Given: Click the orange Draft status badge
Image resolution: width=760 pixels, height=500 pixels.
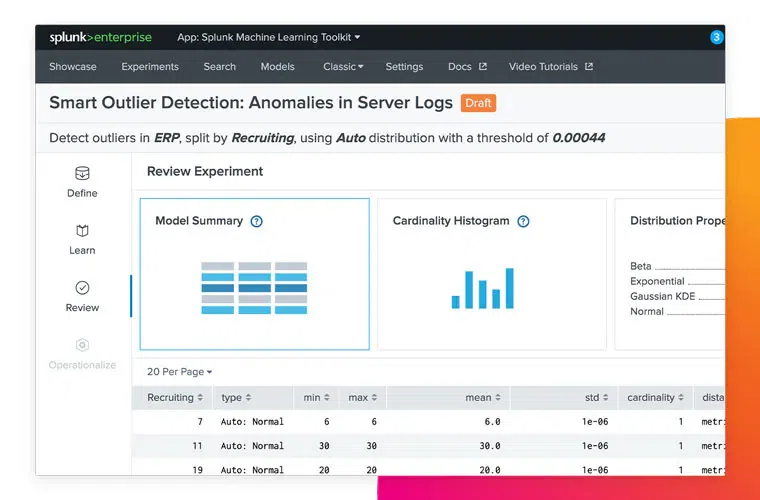Looking at the screenshot, I should (x=478, y=103).
